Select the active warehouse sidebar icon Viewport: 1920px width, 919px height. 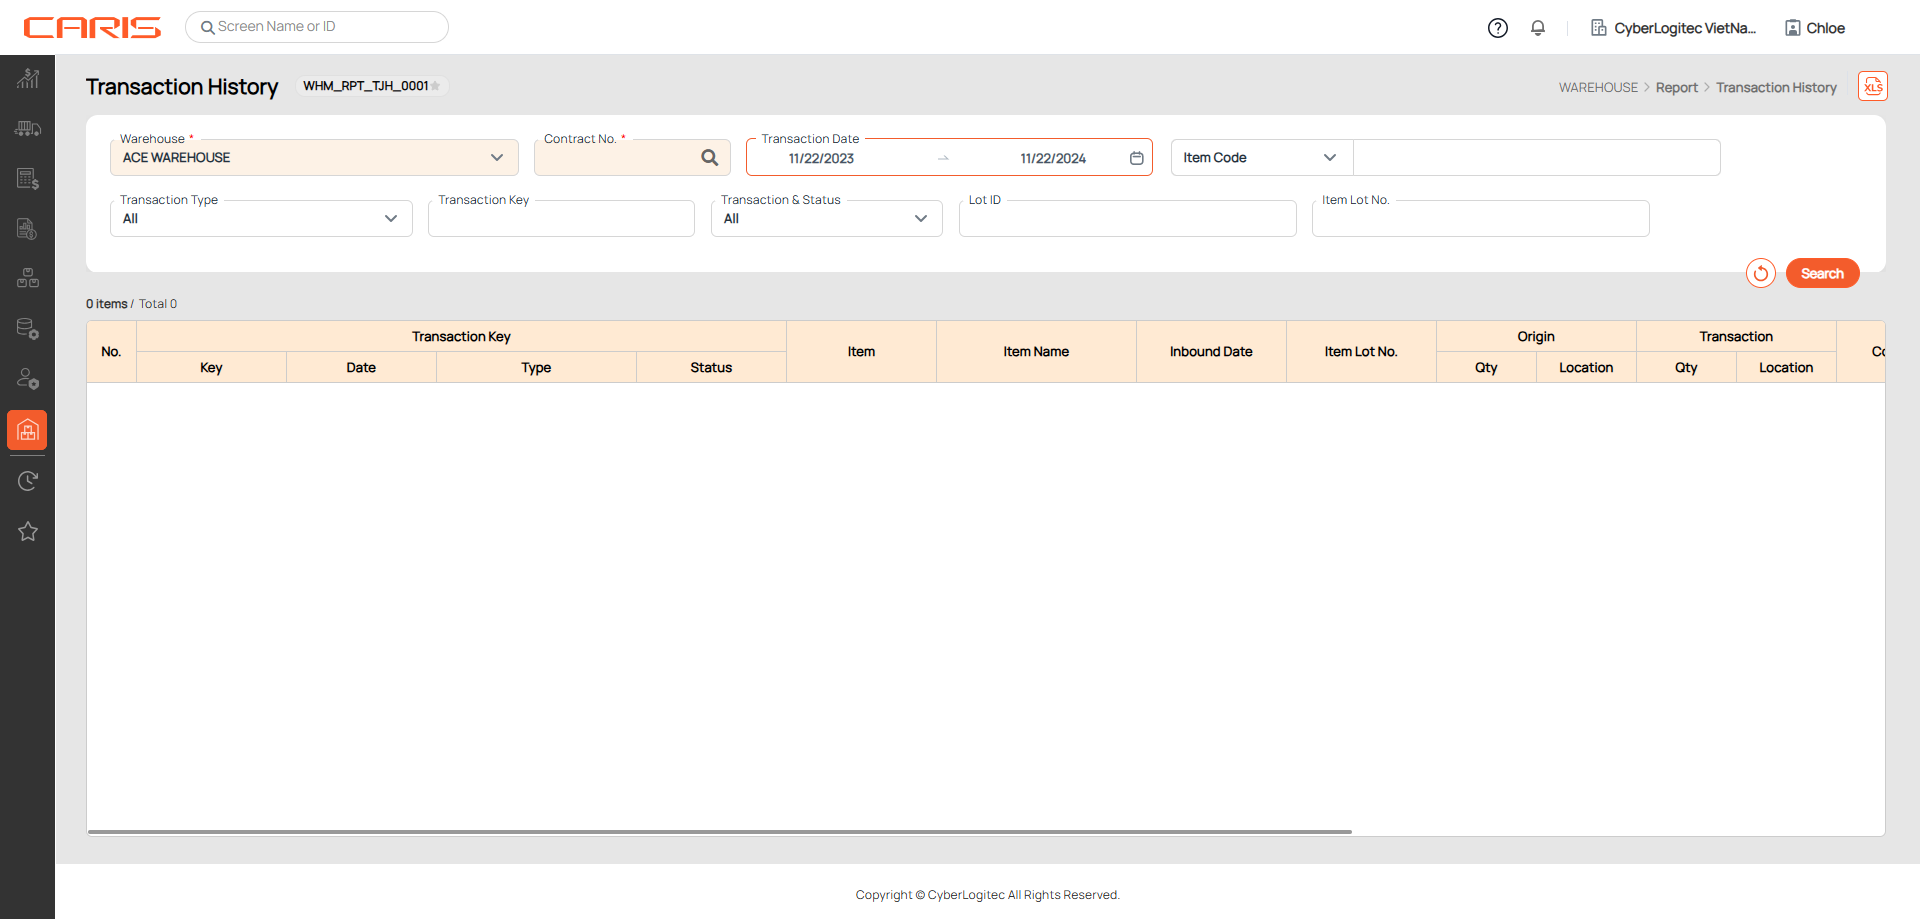[x=27, y=430]
